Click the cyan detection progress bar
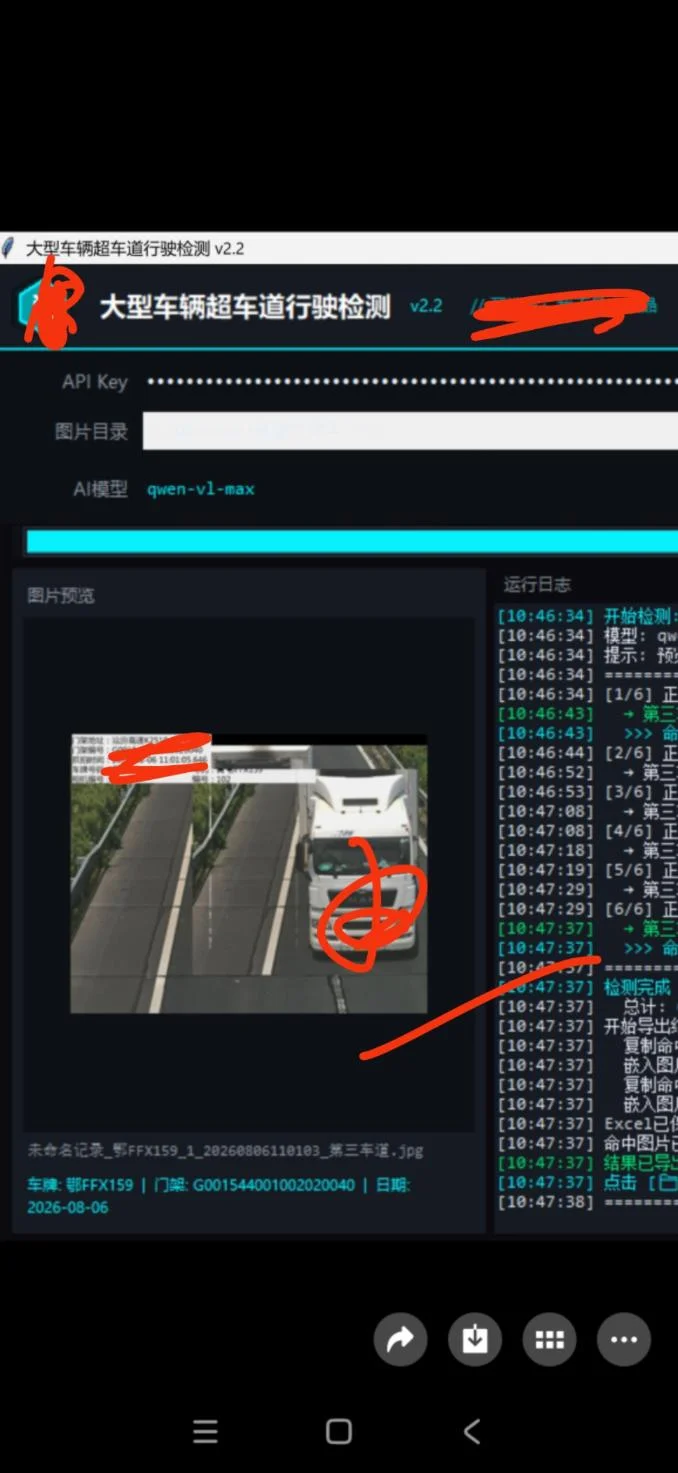The height and width of the screenshot is (1473, 678). pyautogui.click(x=351, y=541)
